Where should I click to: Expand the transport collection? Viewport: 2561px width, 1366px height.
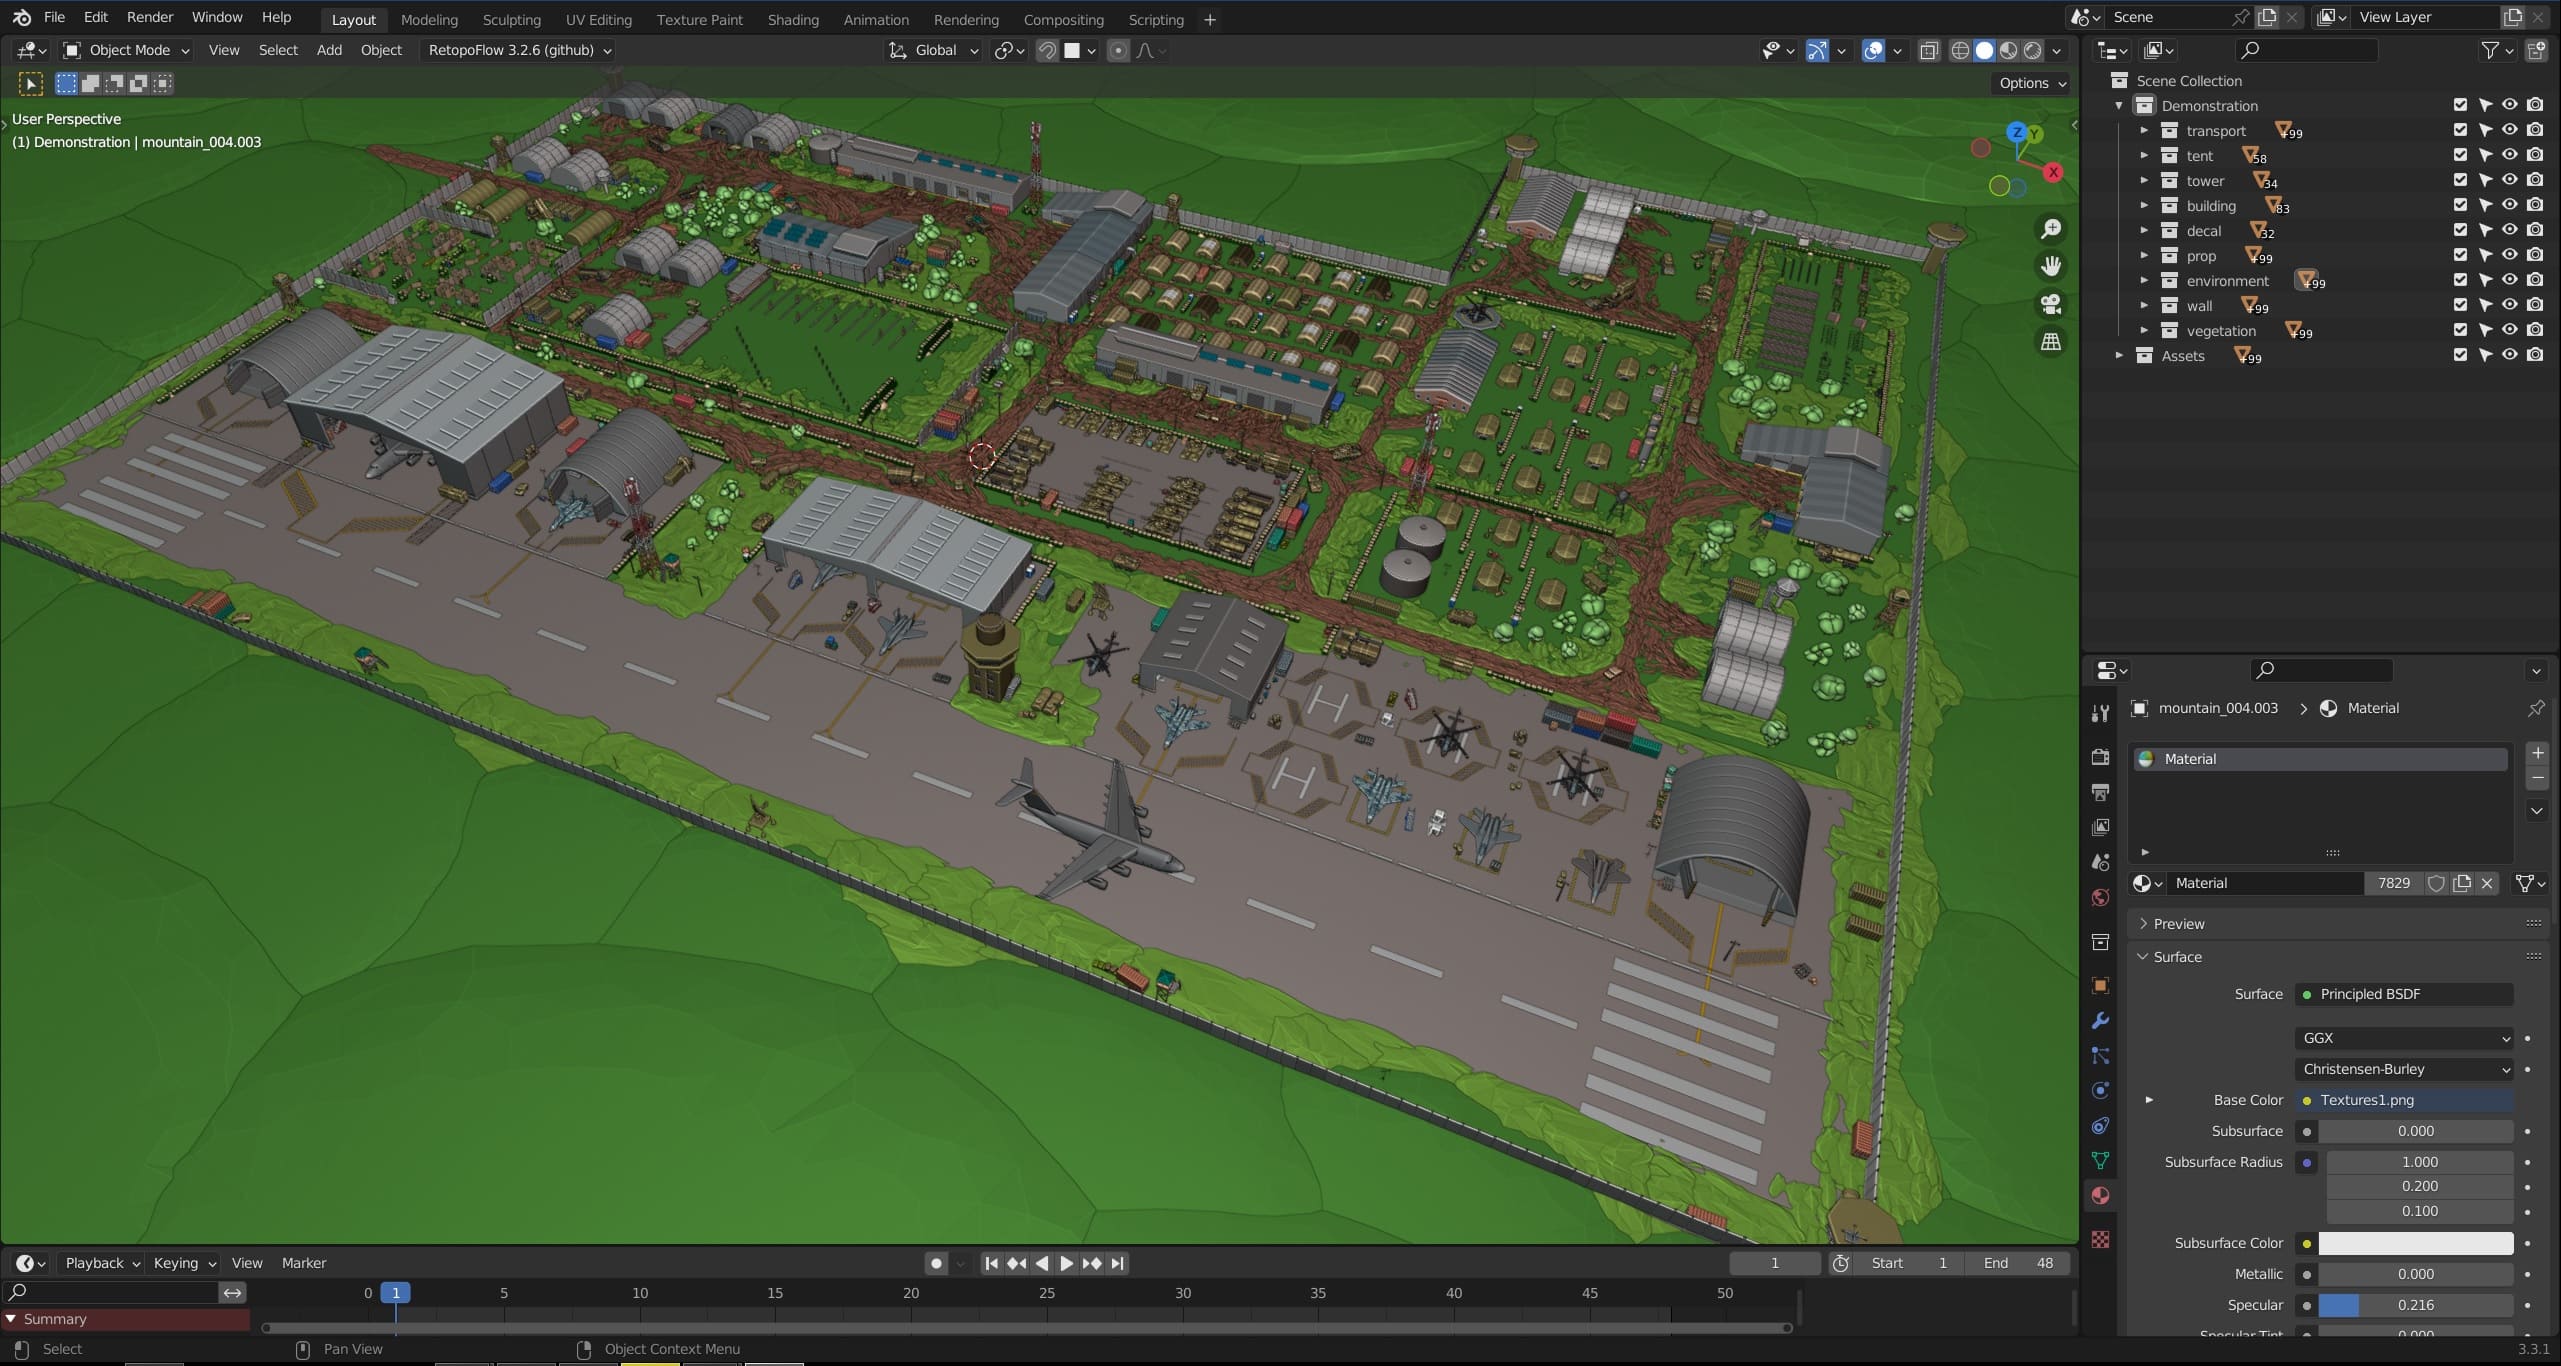click(2144, 131)
